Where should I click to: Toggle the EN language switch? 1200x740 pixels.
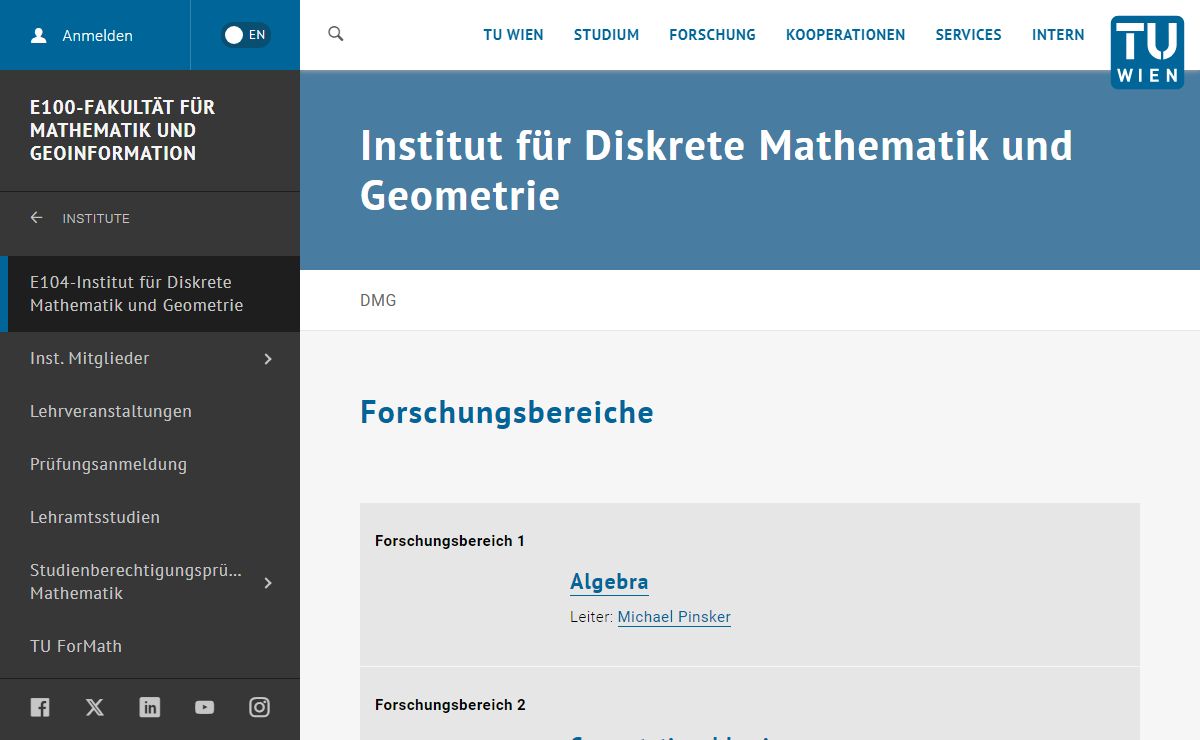click(x=246, y=35)
